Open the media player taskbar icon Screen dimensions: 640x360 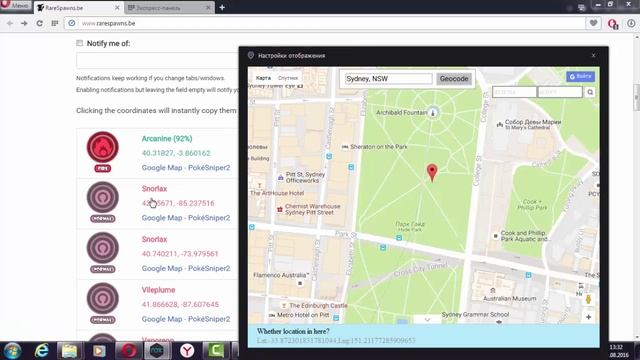(x=99, y=351)
